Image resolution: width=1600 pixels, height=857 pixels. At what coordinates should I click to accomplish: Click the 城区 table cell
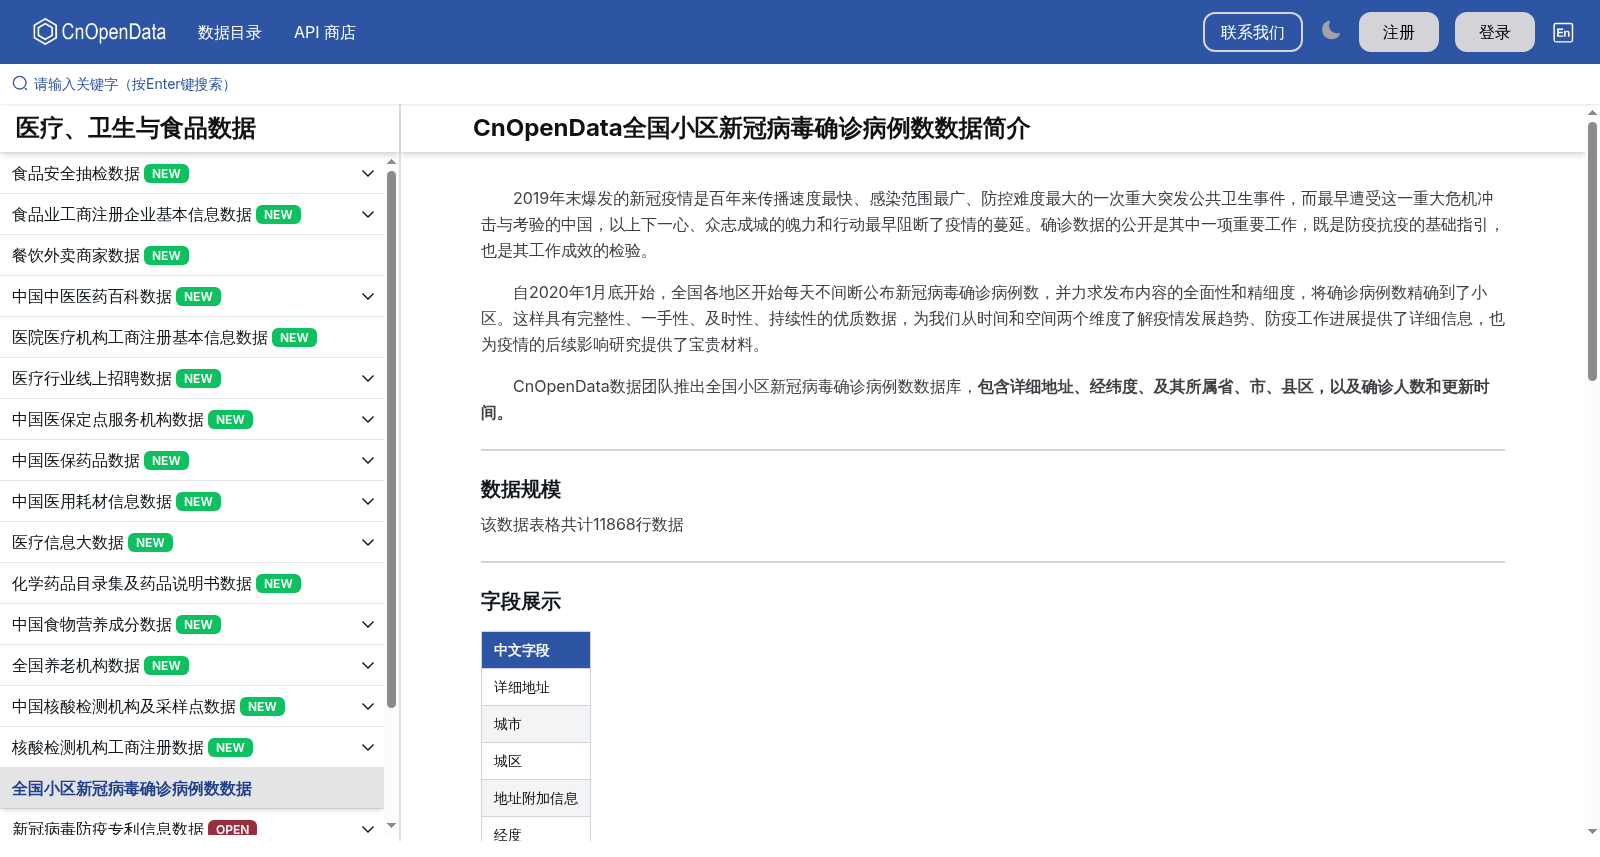[x=536, y=761]
